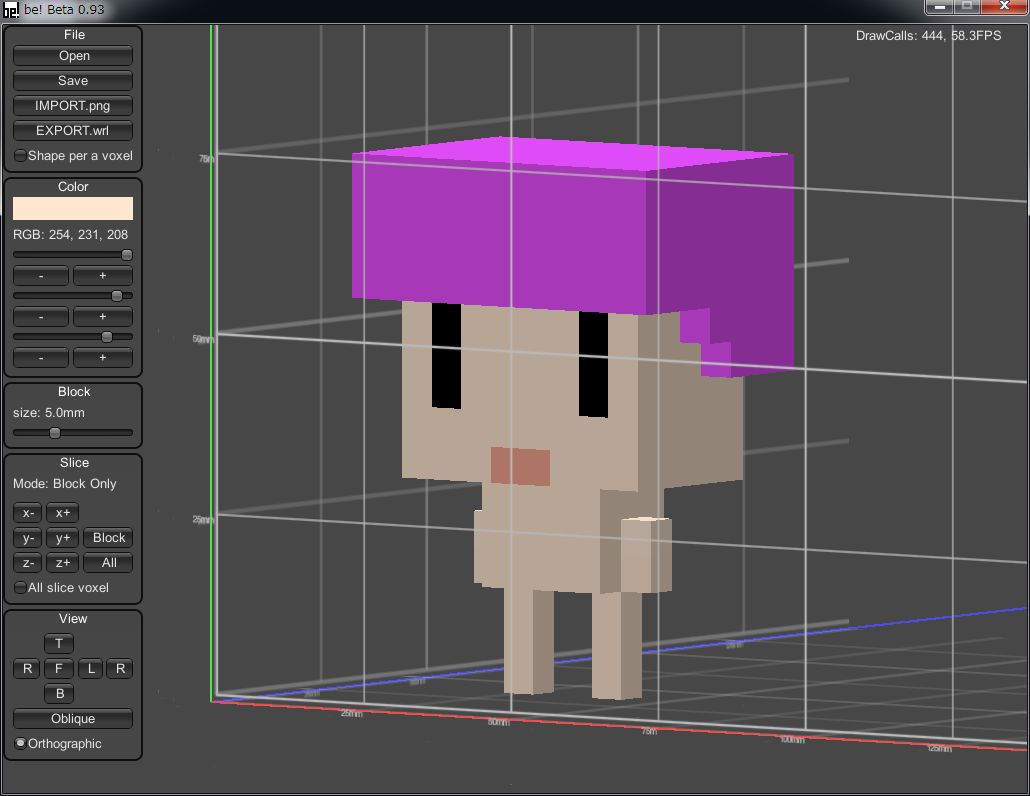The height and width of the screenshot is (796, 1030).
Task: Save the current voxel model
Action: point(73,81)
